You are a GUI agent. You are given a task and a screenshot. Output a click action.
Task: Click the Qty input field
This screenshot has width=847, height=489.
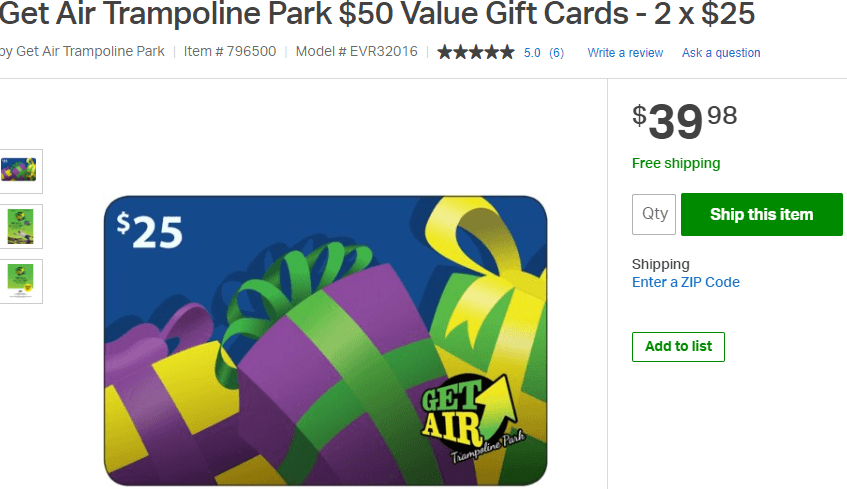pos(654,215)
